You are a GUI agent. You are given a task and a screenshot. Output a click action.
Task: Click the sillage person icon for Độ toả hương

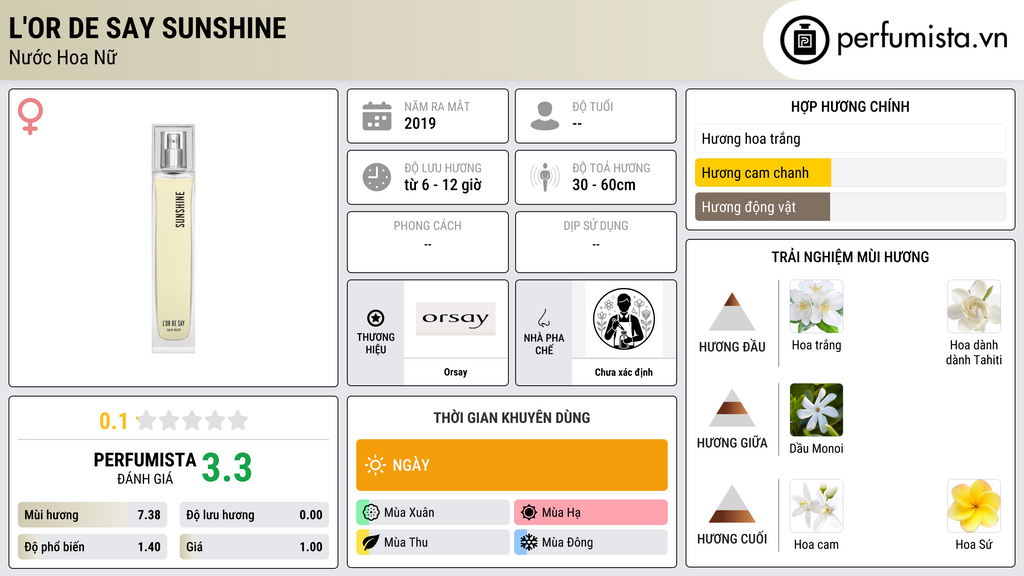tap(545, 177)
